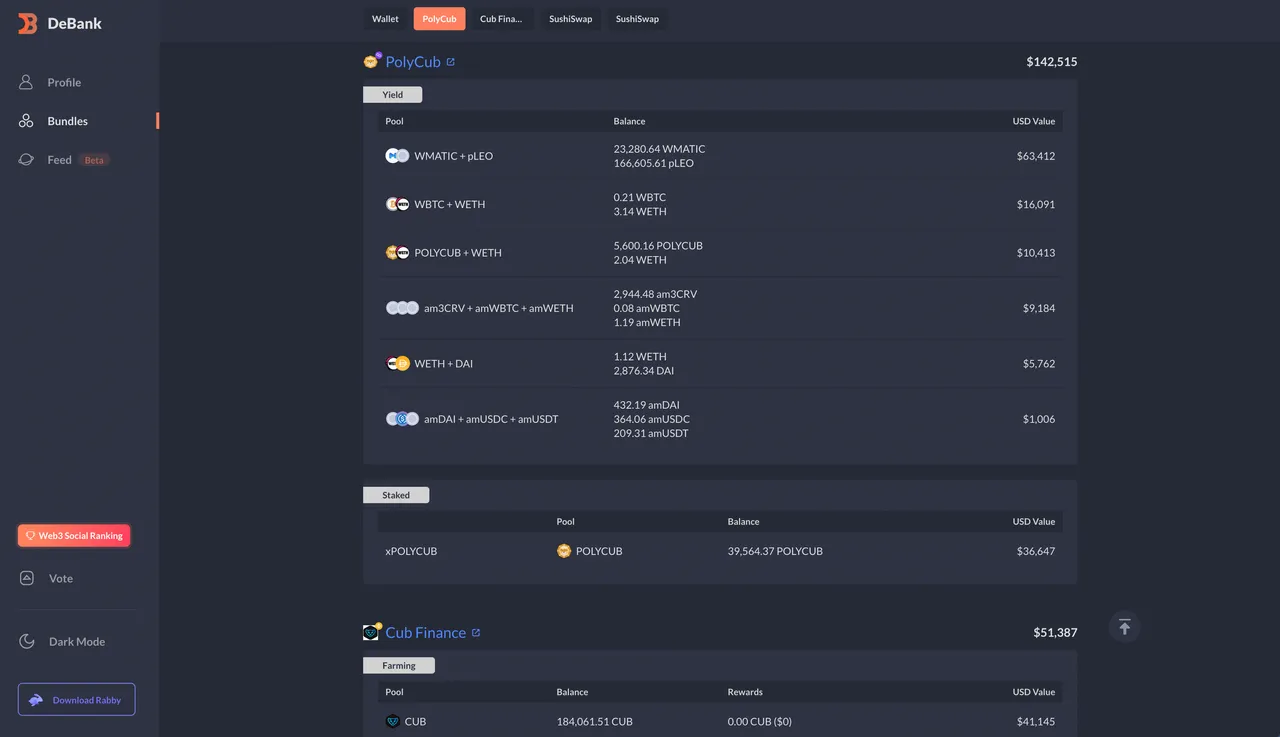Click the scroll-to-top arrow button
1280x737 pixels.
pyautogui.click(x=1124, y=627)
